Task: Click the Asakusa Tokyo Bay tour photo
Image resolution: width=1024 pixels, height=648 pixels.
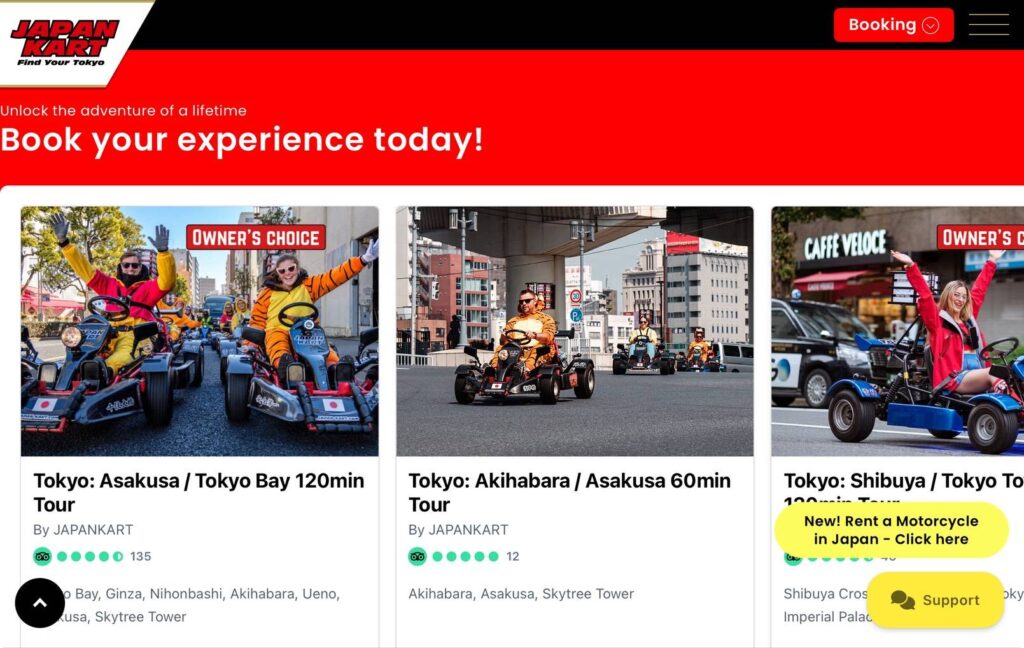Action: 199,331
